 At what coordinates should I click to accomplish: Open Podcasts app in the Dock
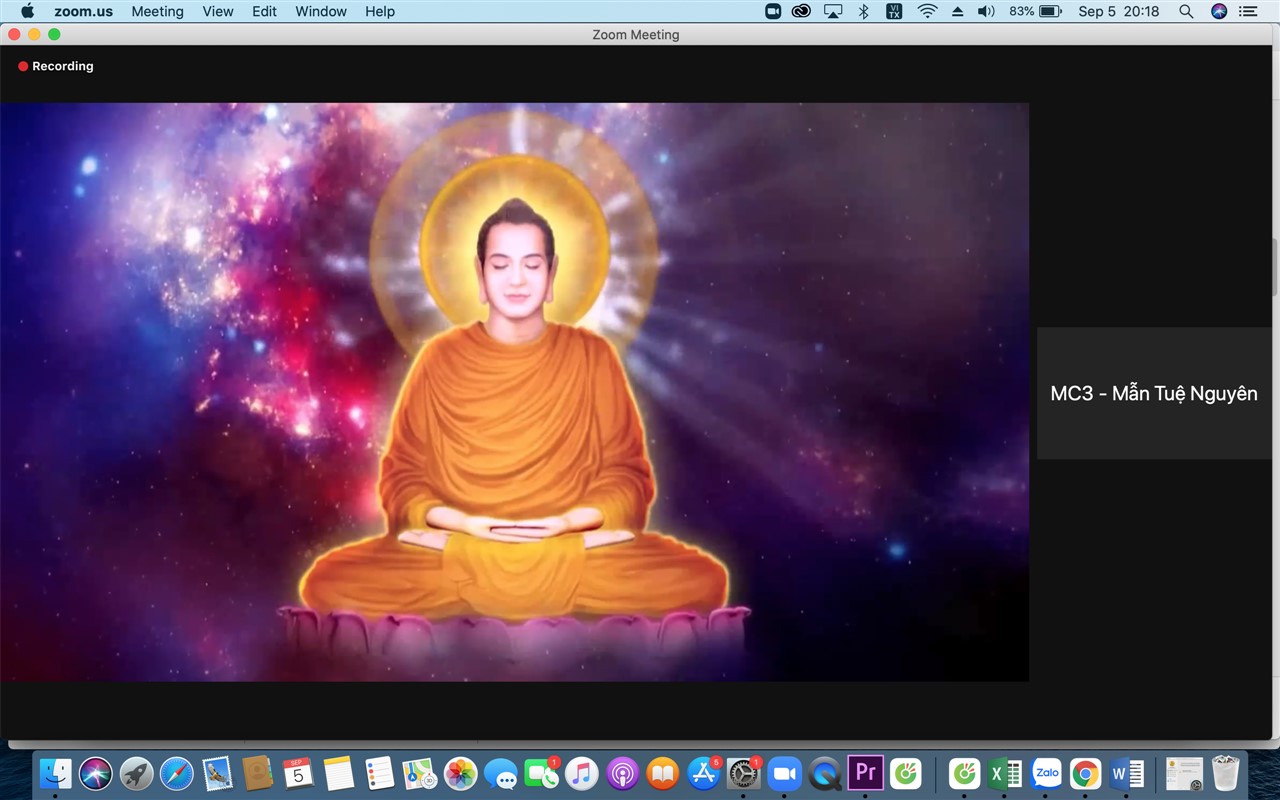tap(622, 773)
